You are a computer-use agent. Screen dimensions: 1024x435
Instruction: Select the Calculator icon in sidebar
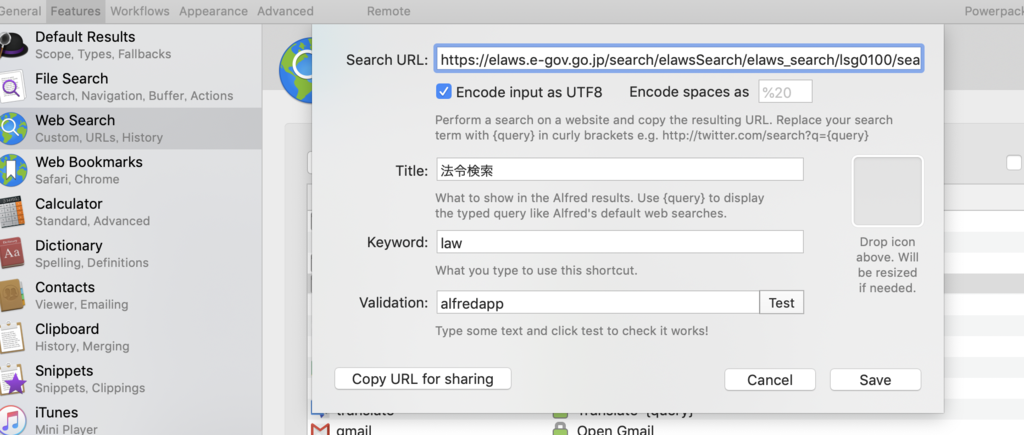pyautogui.click(x=12, y=212)
